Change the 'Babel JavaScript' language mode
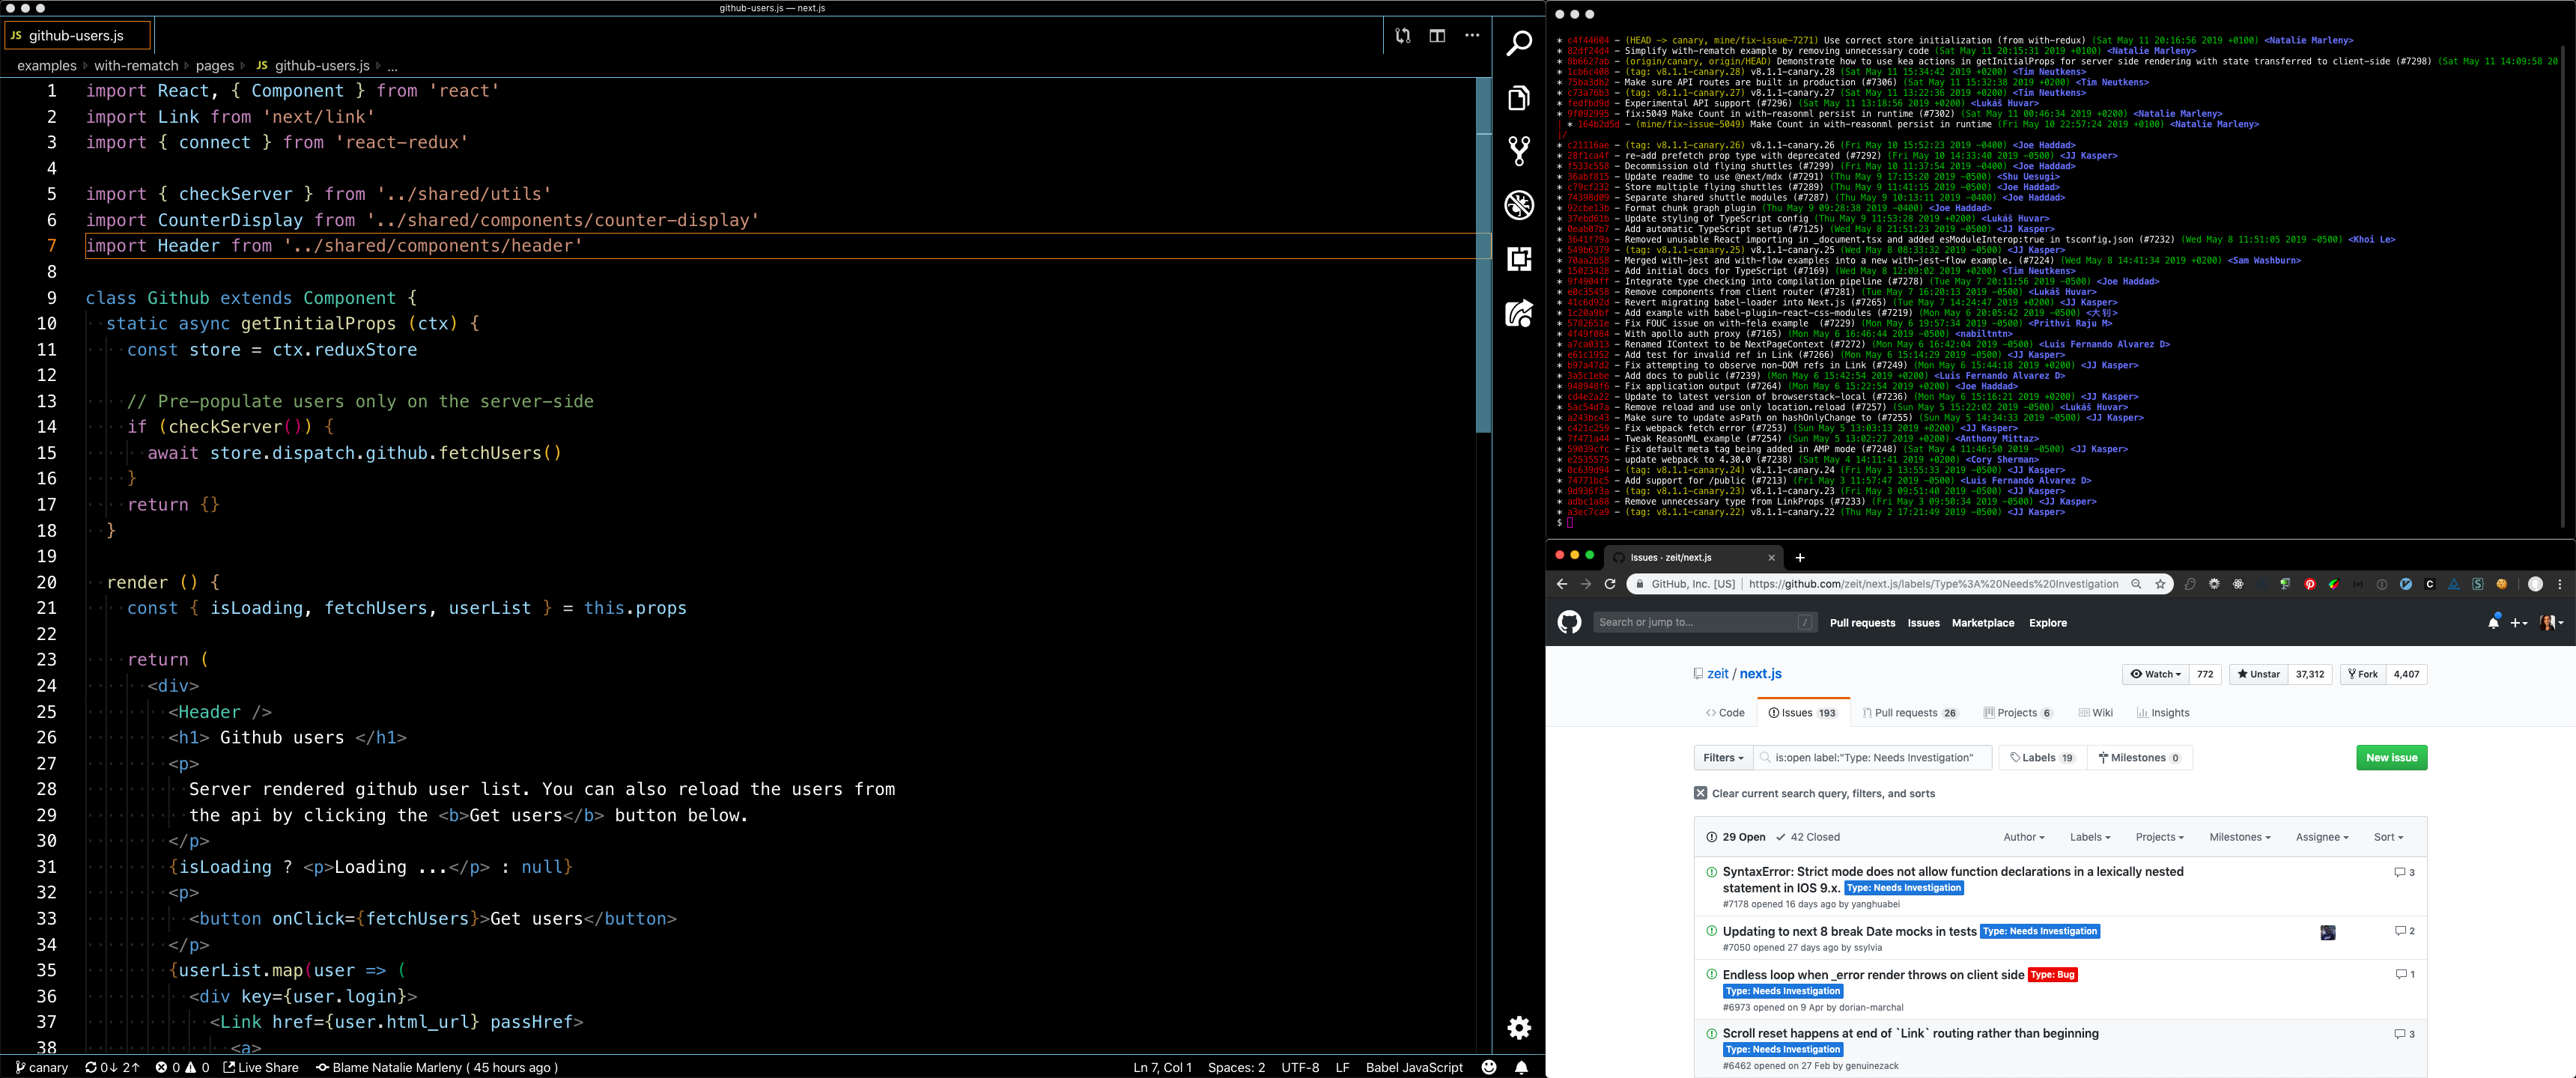Viewport: 2576px width, 1078px height. 1413,1067
